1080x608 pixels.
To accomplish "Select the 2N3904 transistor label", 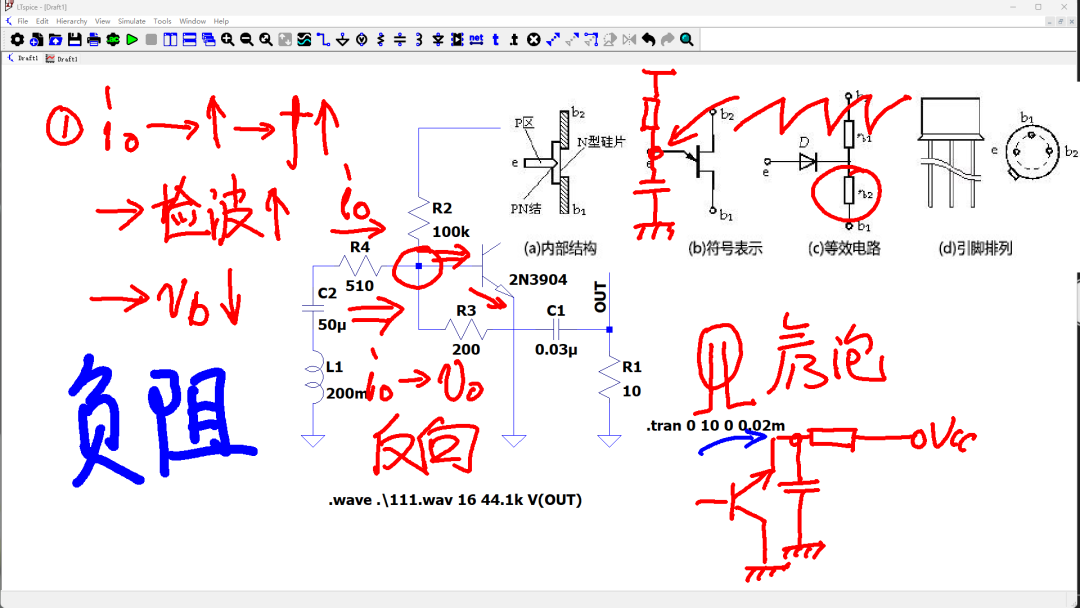I will click(x=538, y=280).
